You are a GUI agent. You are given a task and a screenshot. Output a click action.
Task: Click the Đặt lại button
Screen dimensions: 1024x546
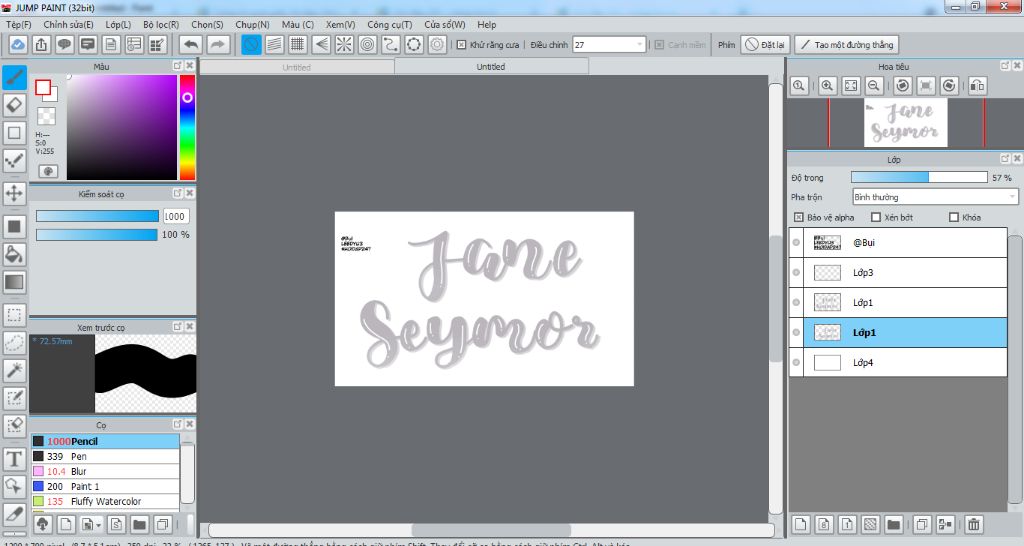tap(765, 44)
